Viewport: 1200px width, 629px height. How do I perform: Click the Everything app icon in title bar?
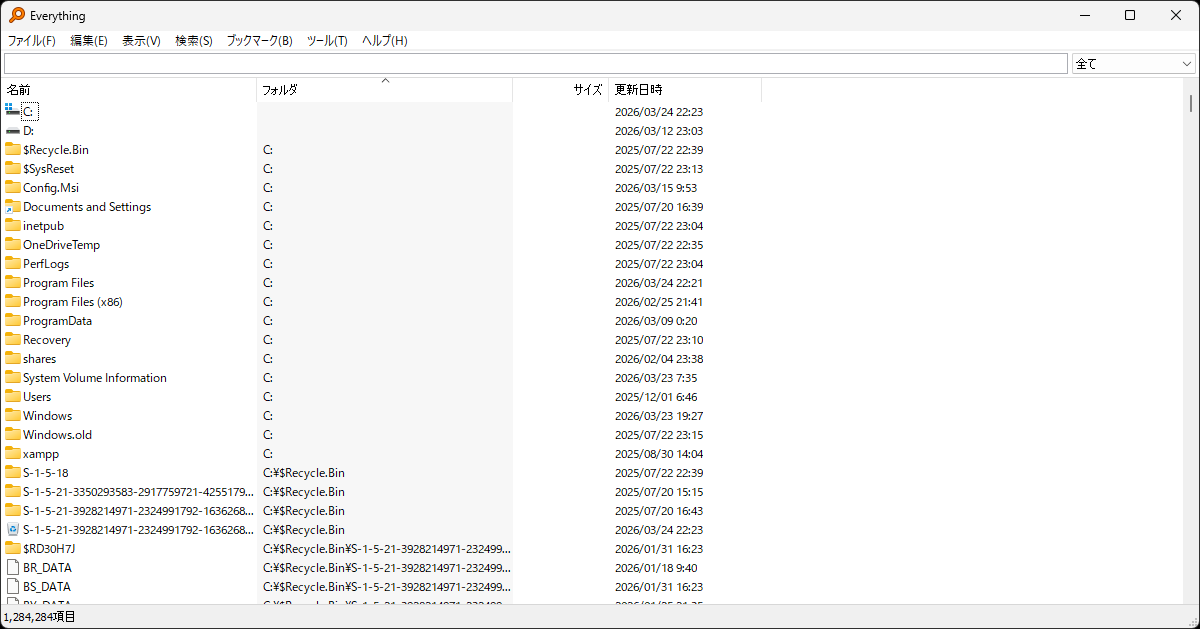16,15
